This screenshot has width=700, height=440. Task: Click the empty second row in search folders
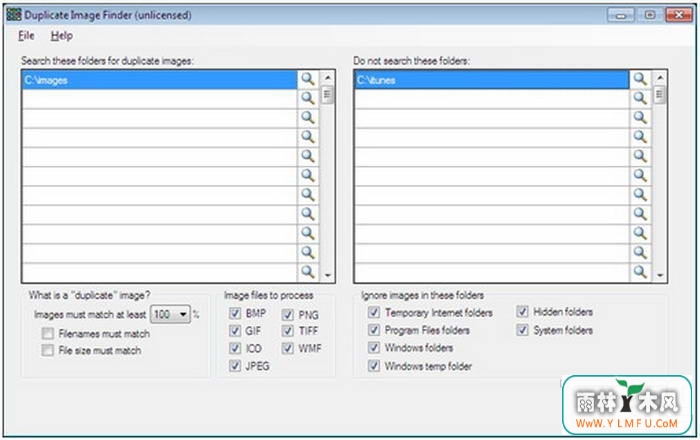[x=160, y=99]
